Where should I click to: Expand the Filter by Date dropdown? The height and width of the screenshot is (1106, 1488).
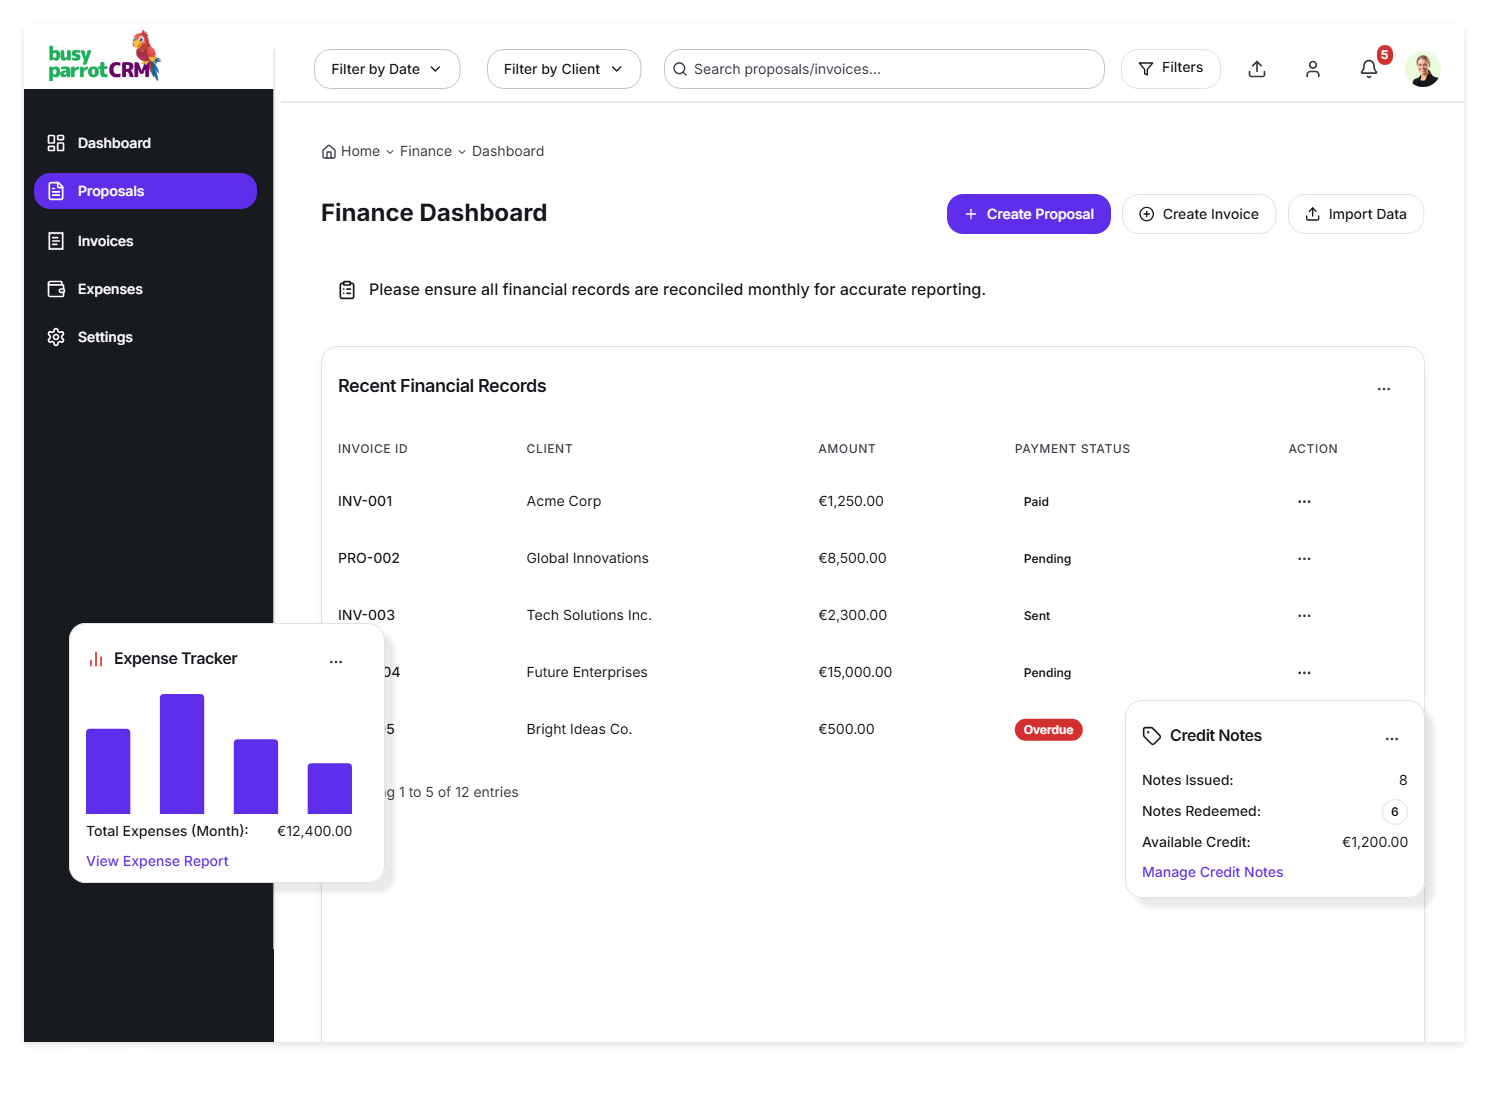point(386,69)
